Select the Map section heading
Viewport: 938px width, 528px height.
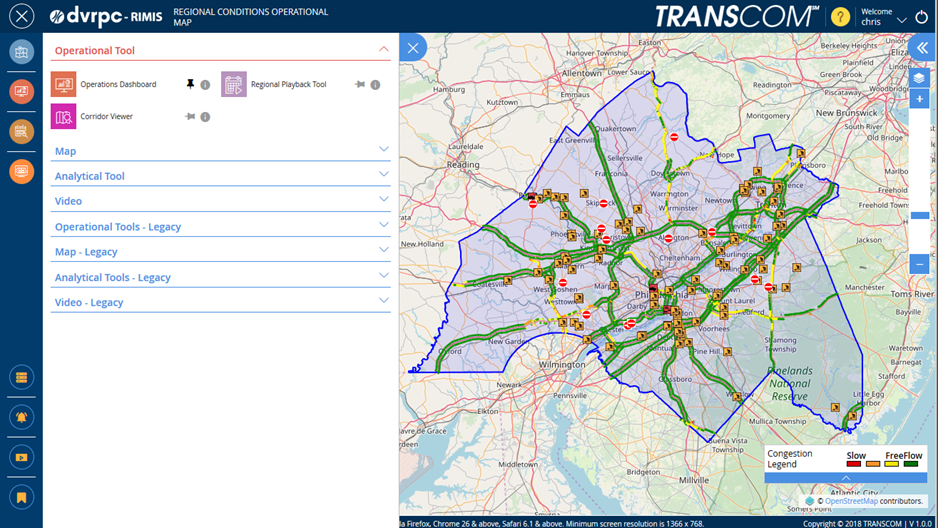(65, 151)
